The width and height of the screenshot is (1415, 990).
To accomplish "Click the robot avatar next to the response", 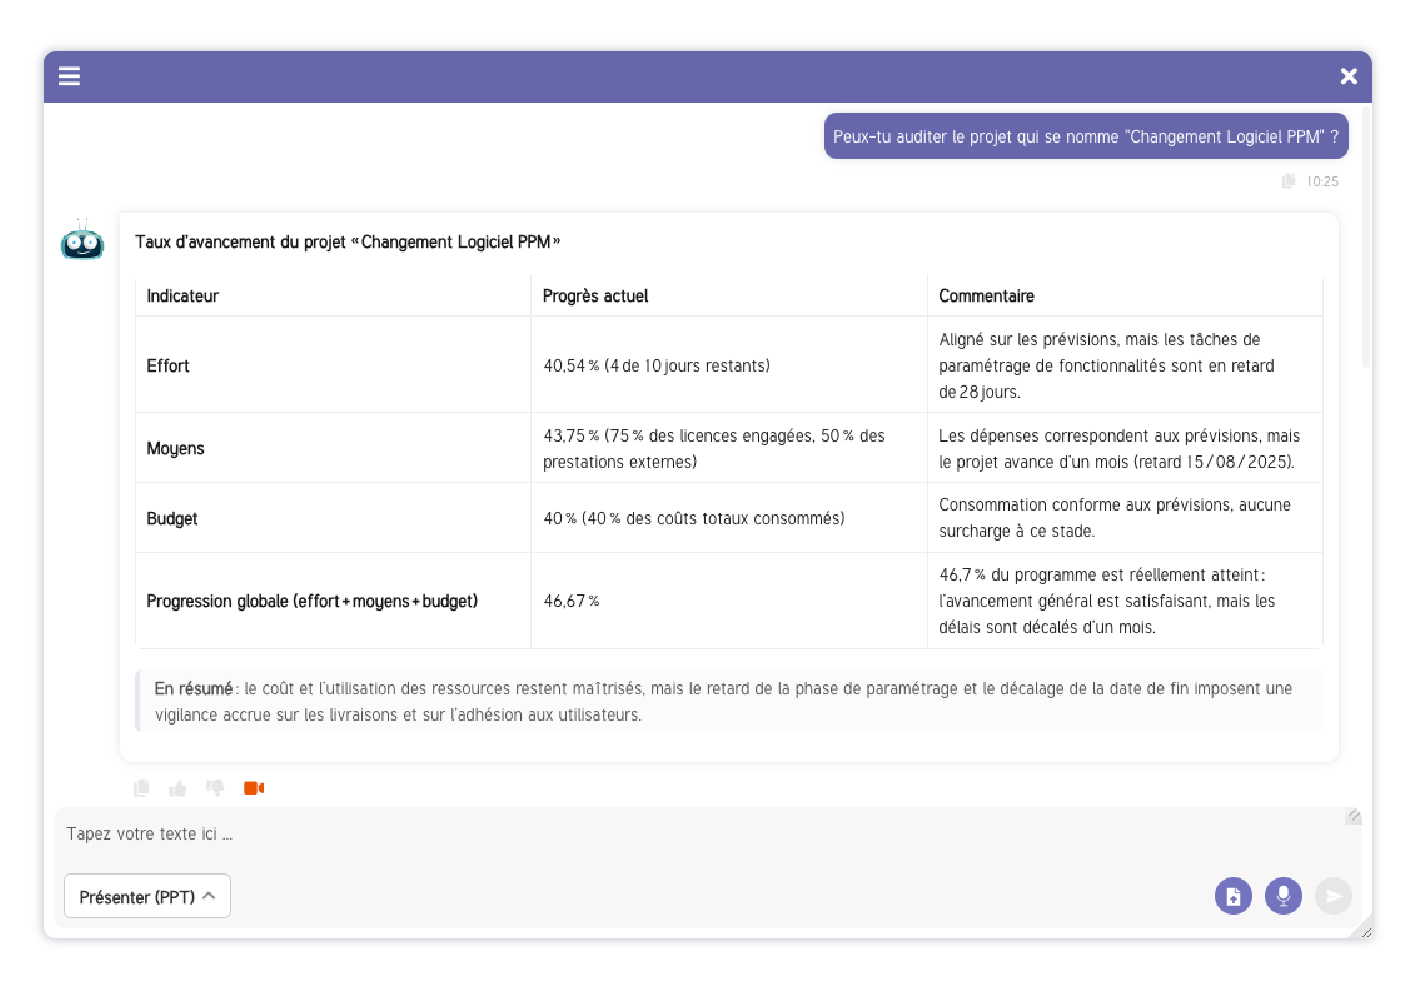I will 82,242.
